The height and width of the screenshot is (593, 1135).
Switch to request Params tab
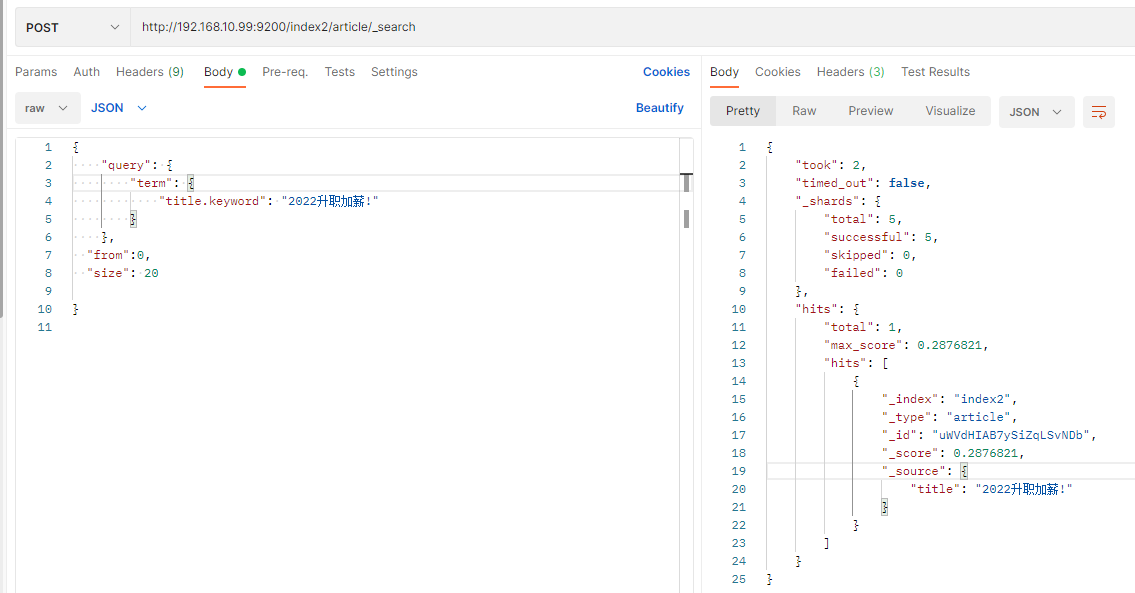(36, 72)
